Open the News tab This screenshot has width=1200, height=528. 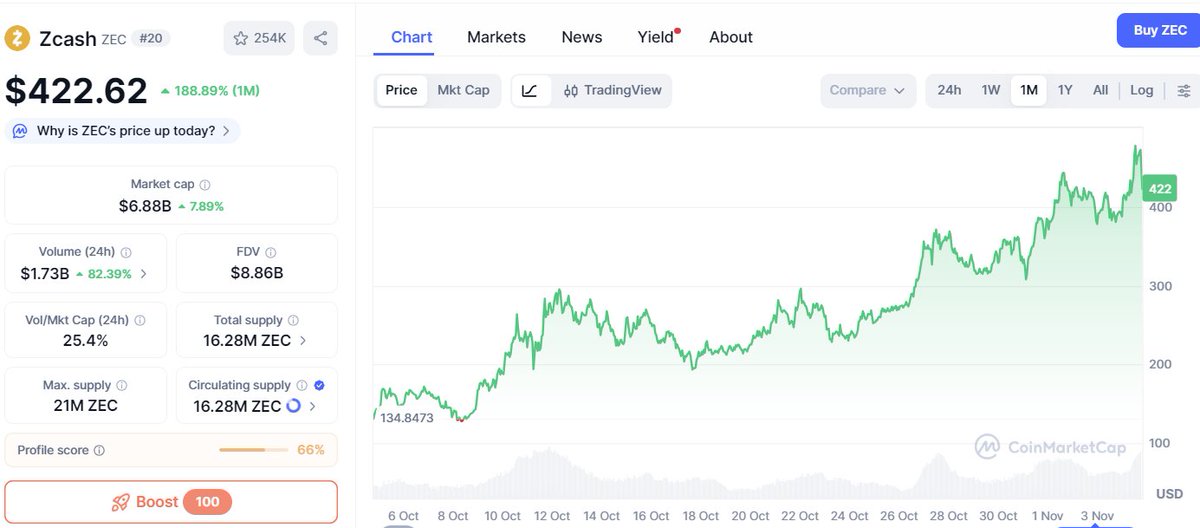tap(582, 37)
